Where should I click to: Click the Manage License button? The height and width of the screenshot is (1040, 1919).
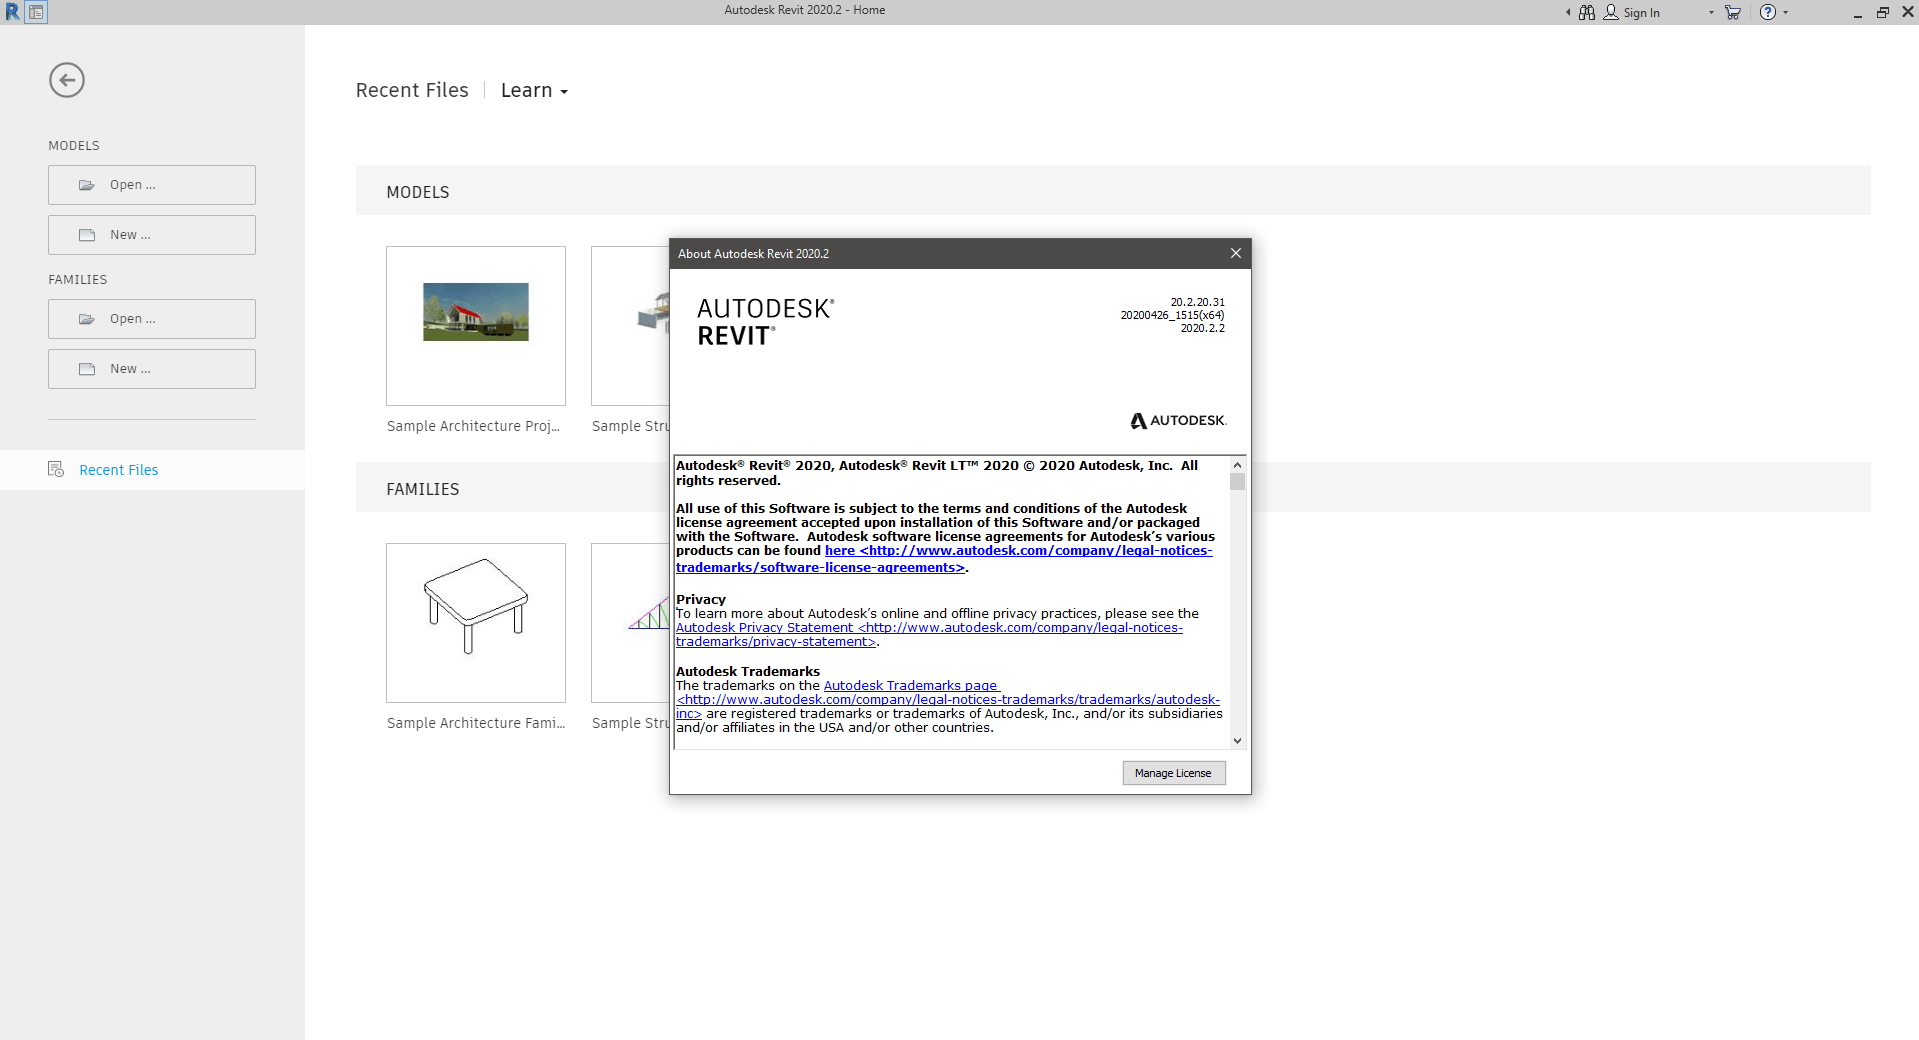tap(1173, 773)
